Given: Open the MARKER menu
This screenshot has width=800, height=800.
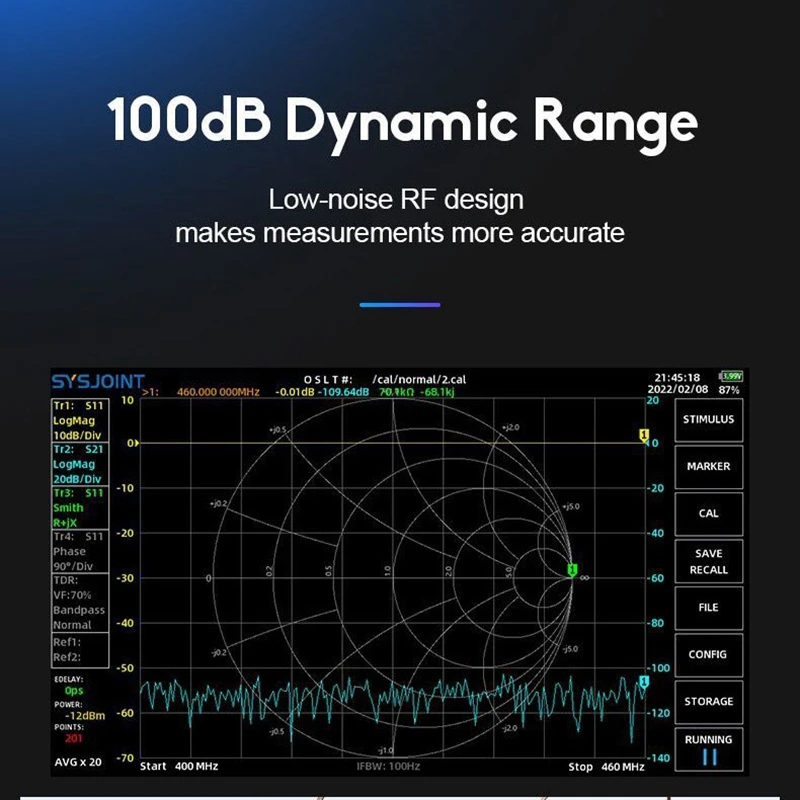Looking at the screenshot, I should [709, 467].
